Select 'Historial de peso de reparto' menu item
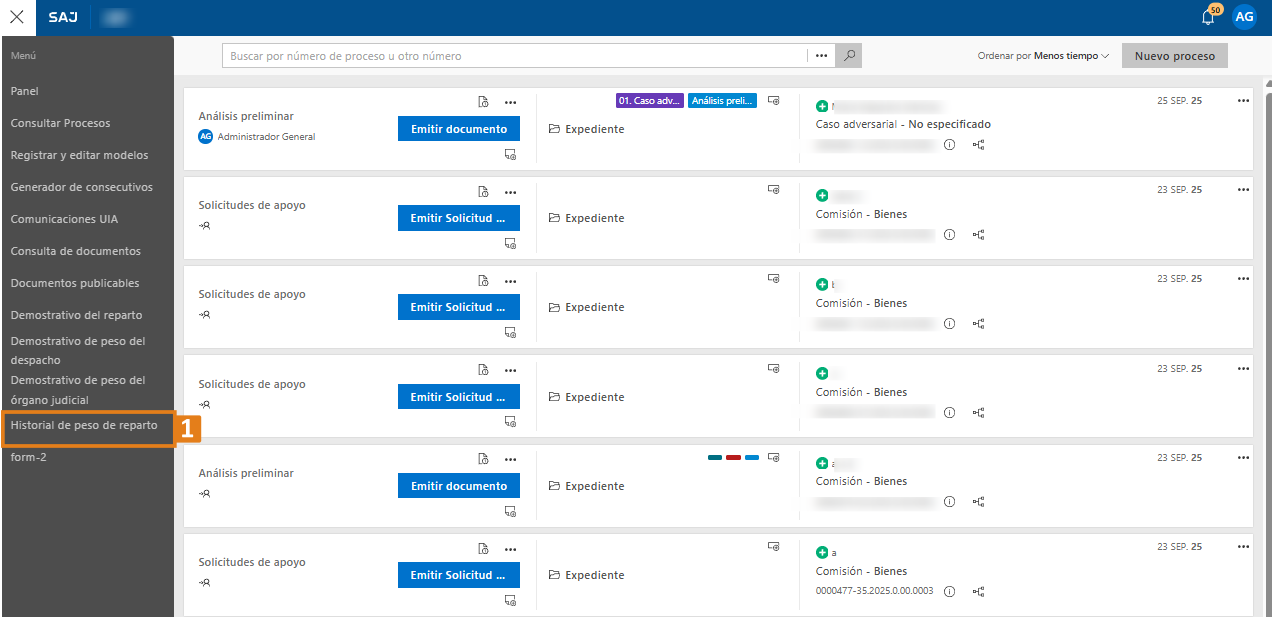Image resolution: width=1272 pixels, height=617 pixels. 84,425
